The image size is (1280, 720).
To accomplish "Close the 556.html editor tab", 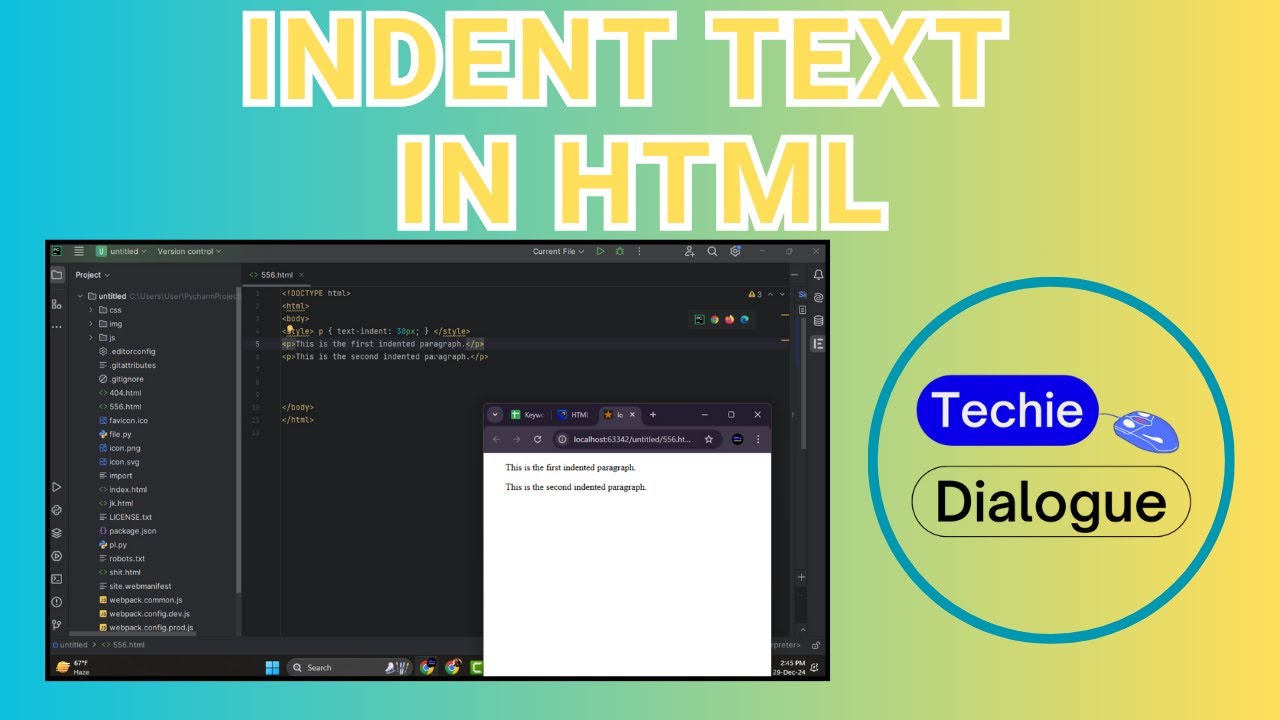I will tap(302, 275).
